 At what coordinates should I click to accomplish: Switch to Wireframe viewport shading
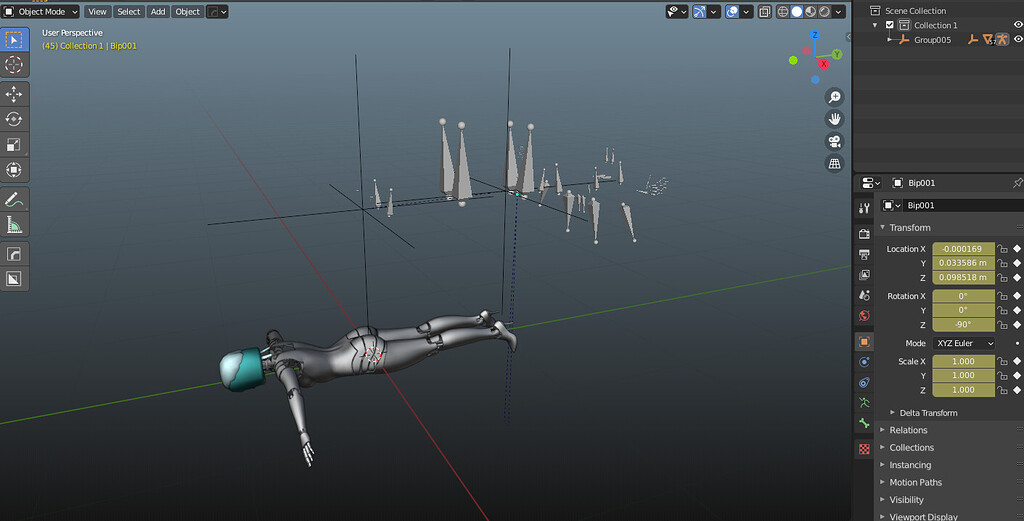pyautogui.click(x=782, y=12)
